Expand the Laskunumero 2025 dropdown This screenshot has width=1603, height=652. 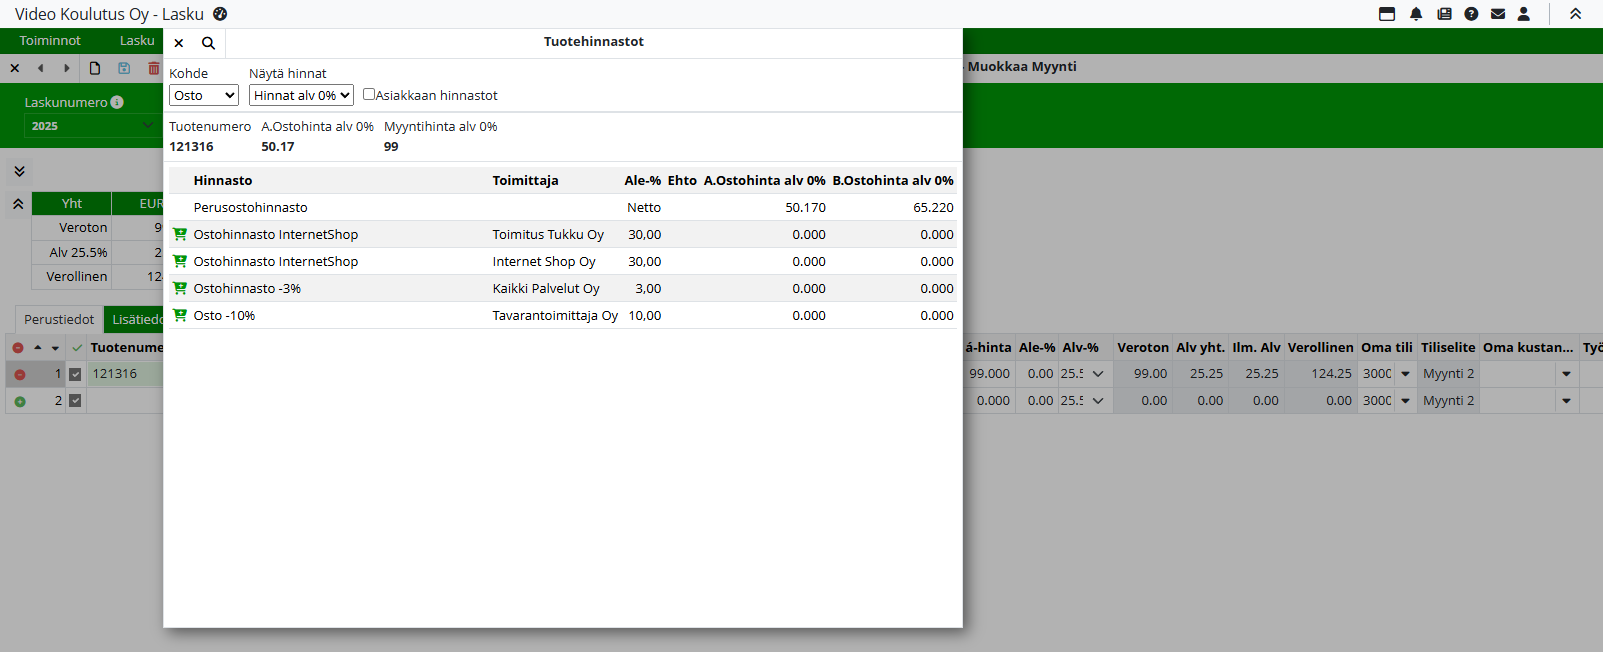click(x=90, y=126)
